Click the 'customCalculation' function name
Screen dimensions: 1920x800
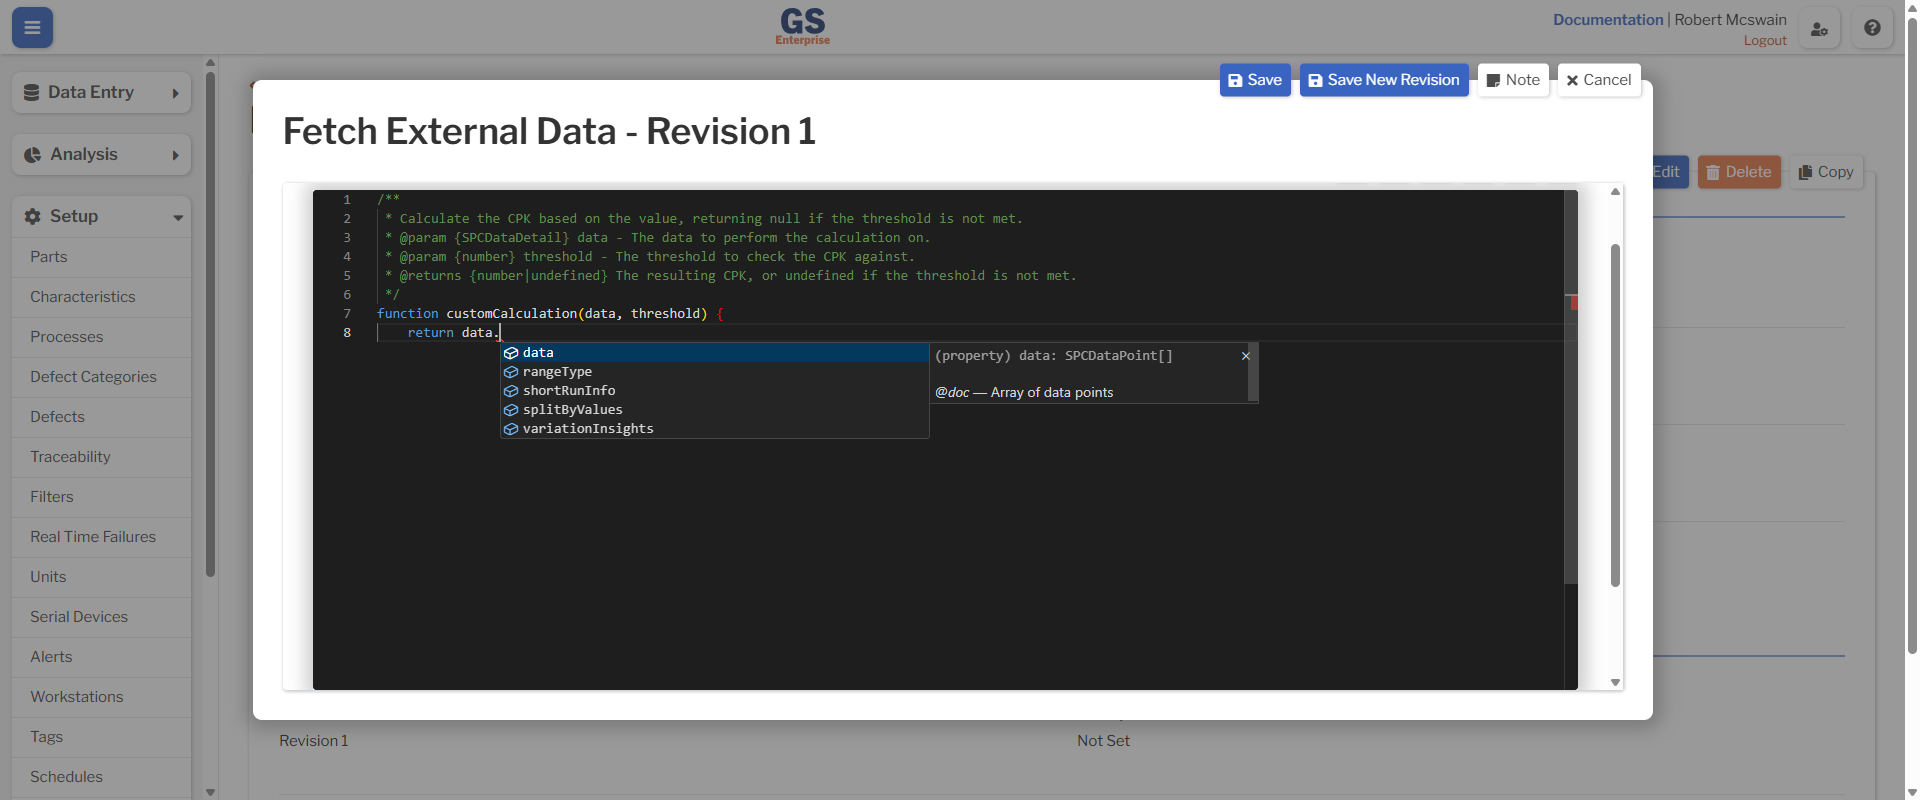pos(511,314)
